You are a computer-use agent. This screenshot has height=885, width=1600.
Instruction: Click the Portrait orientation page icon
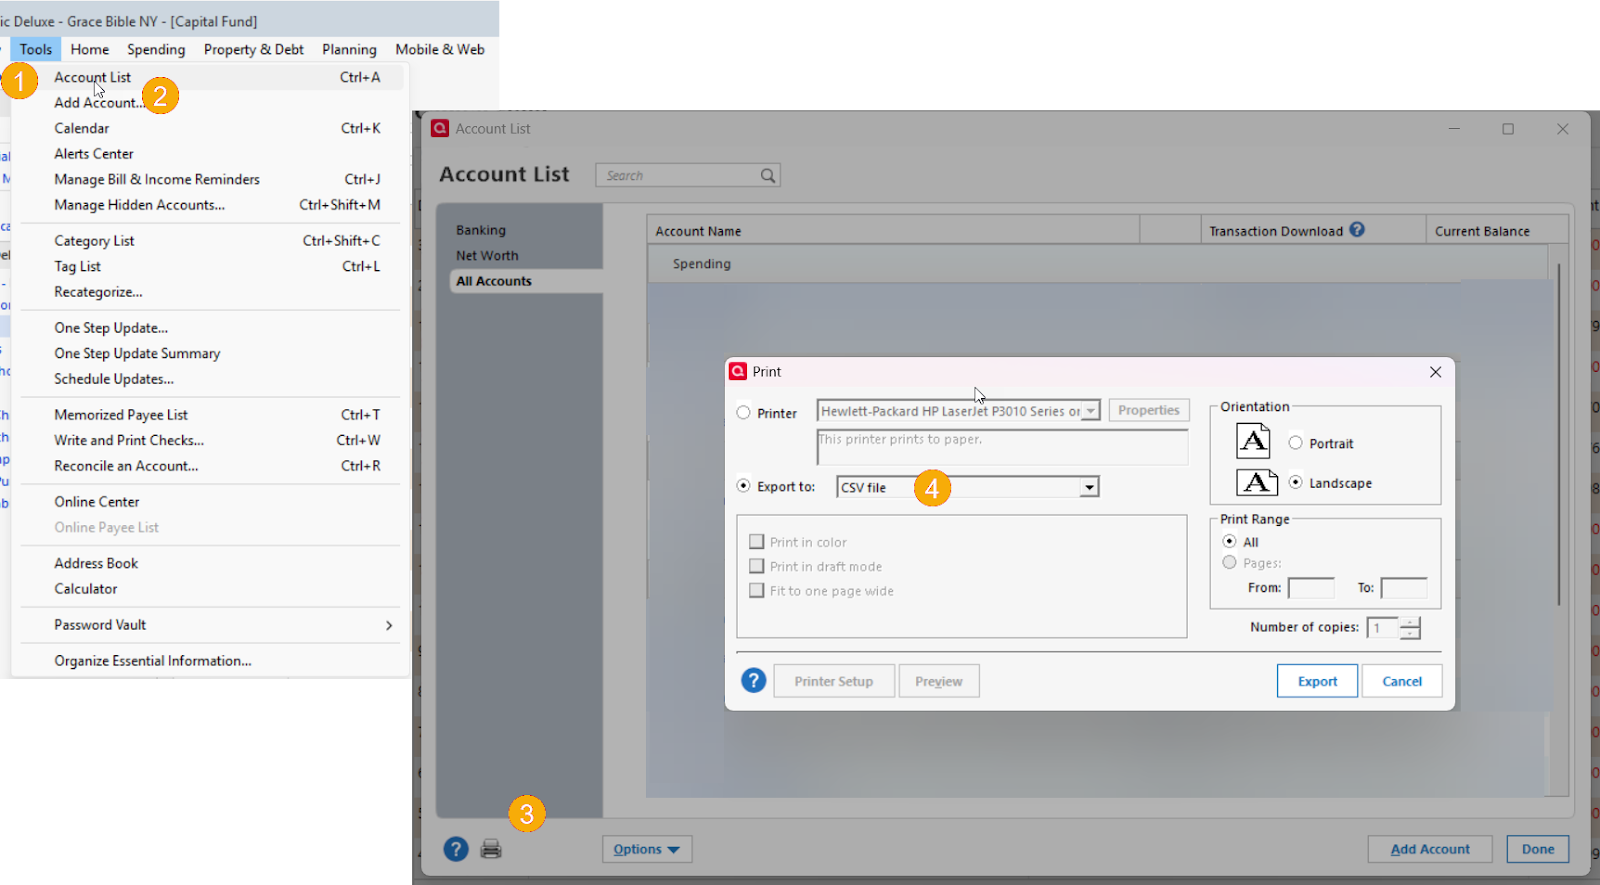(1253, 441)
